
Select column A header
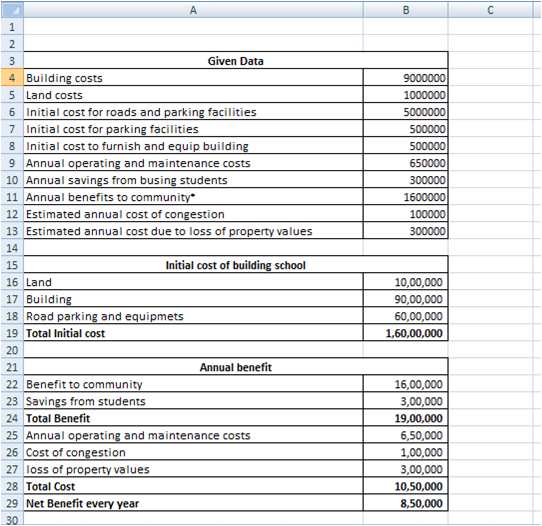tap(193, 10)
